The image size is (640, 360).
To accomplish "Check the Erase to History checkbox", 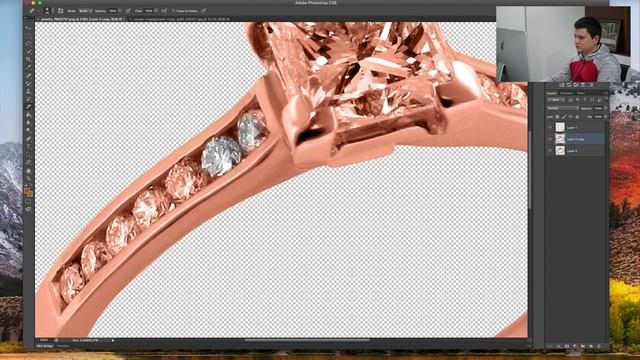I will pos(173,11).
